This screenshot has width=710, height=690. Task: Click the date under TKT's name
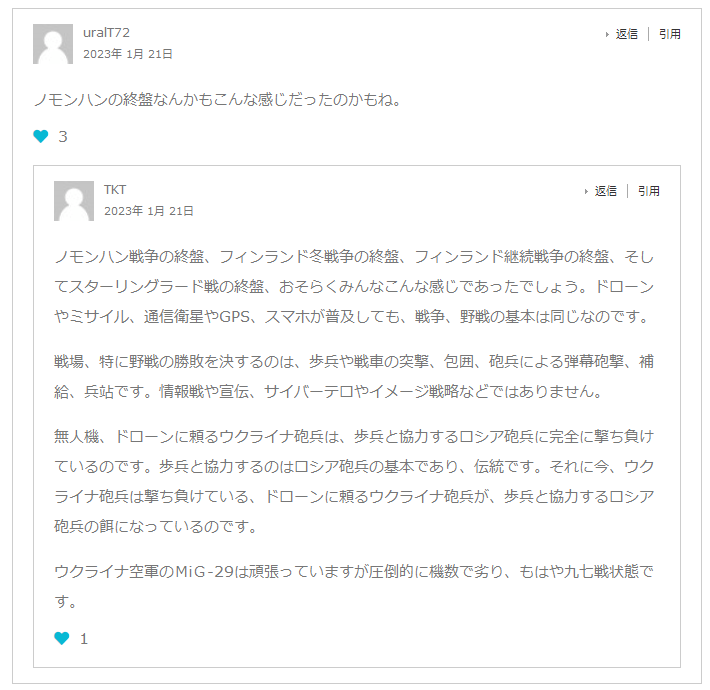click(148, 211)
